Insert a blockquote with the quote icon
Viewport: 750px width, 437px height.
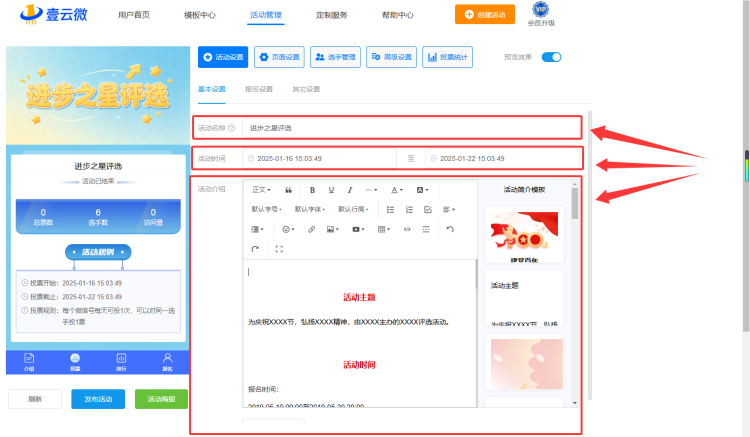(x=288, y=190)
